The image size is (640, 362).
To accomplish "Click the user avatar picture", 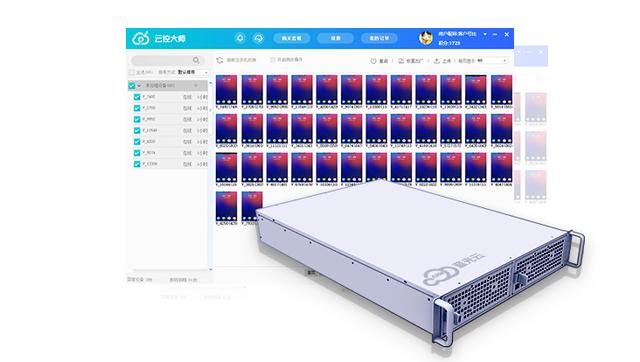I will coord(426,38).
